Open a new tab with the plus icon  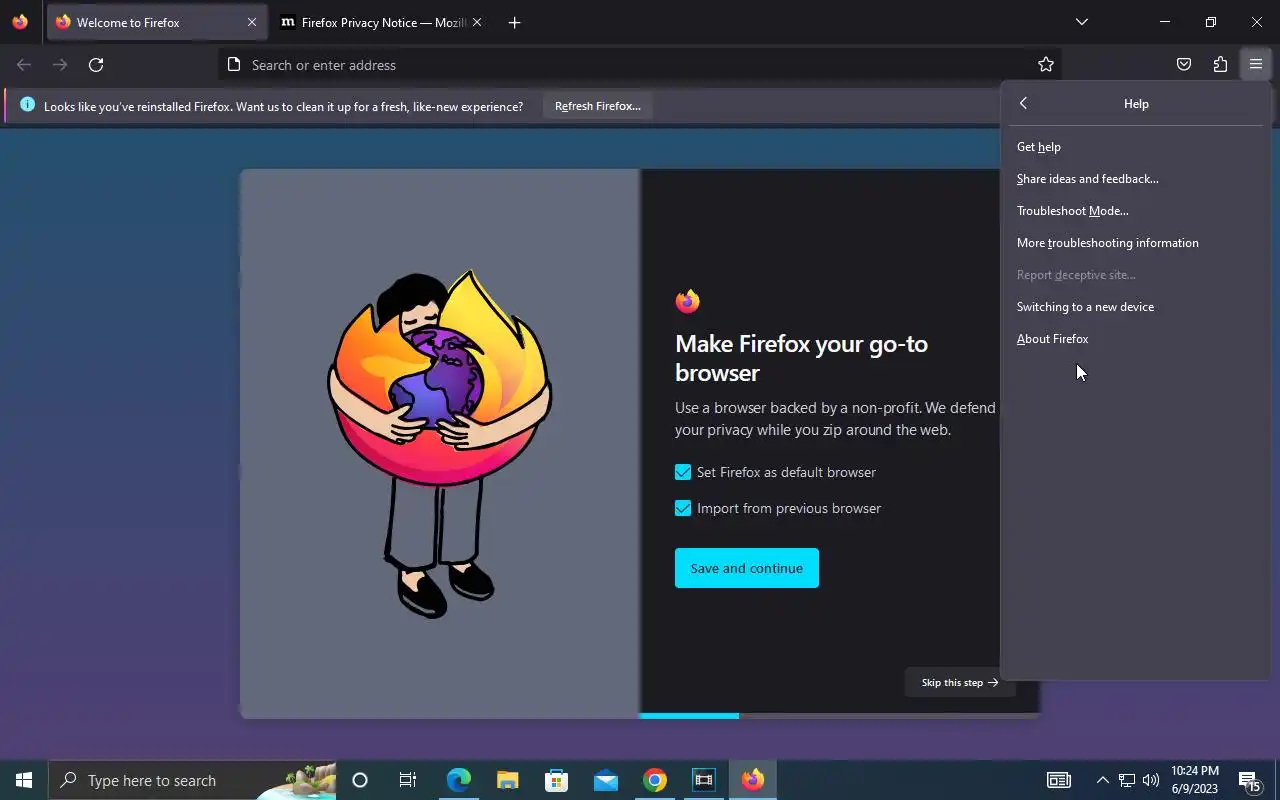coord(514,22)
